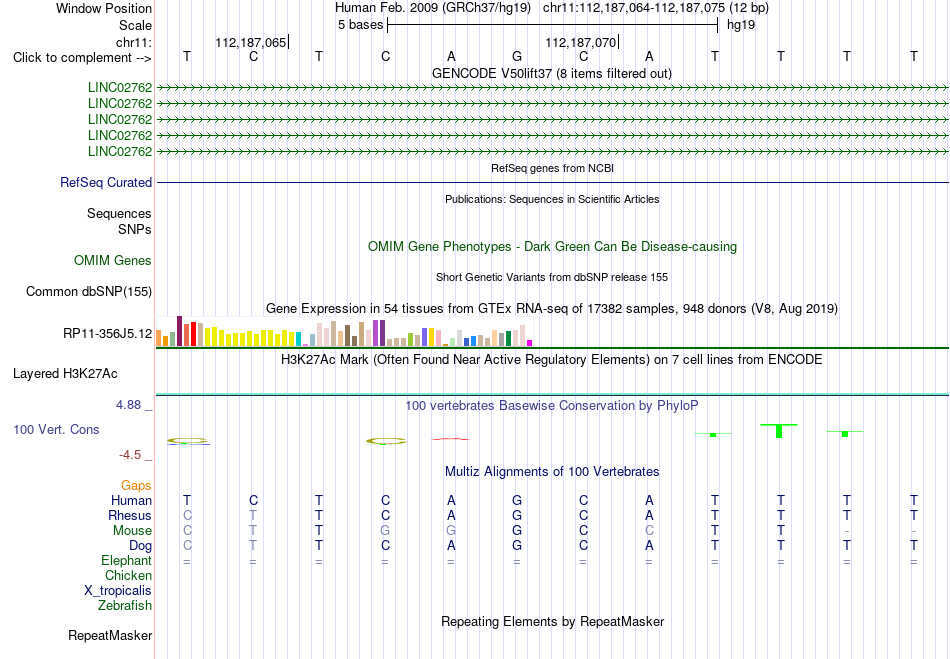This screenshot has width=950, height=659.
Task: Click the RefSeq Curated label
Action: (106, 182)
